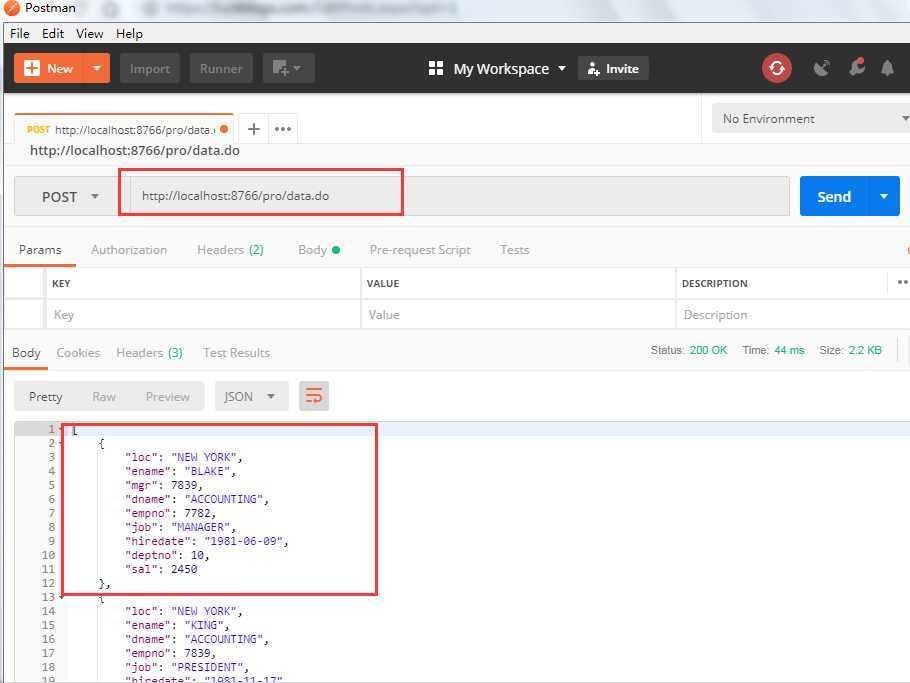Click the "job": "PRESIDENT" line

[187, 667]
